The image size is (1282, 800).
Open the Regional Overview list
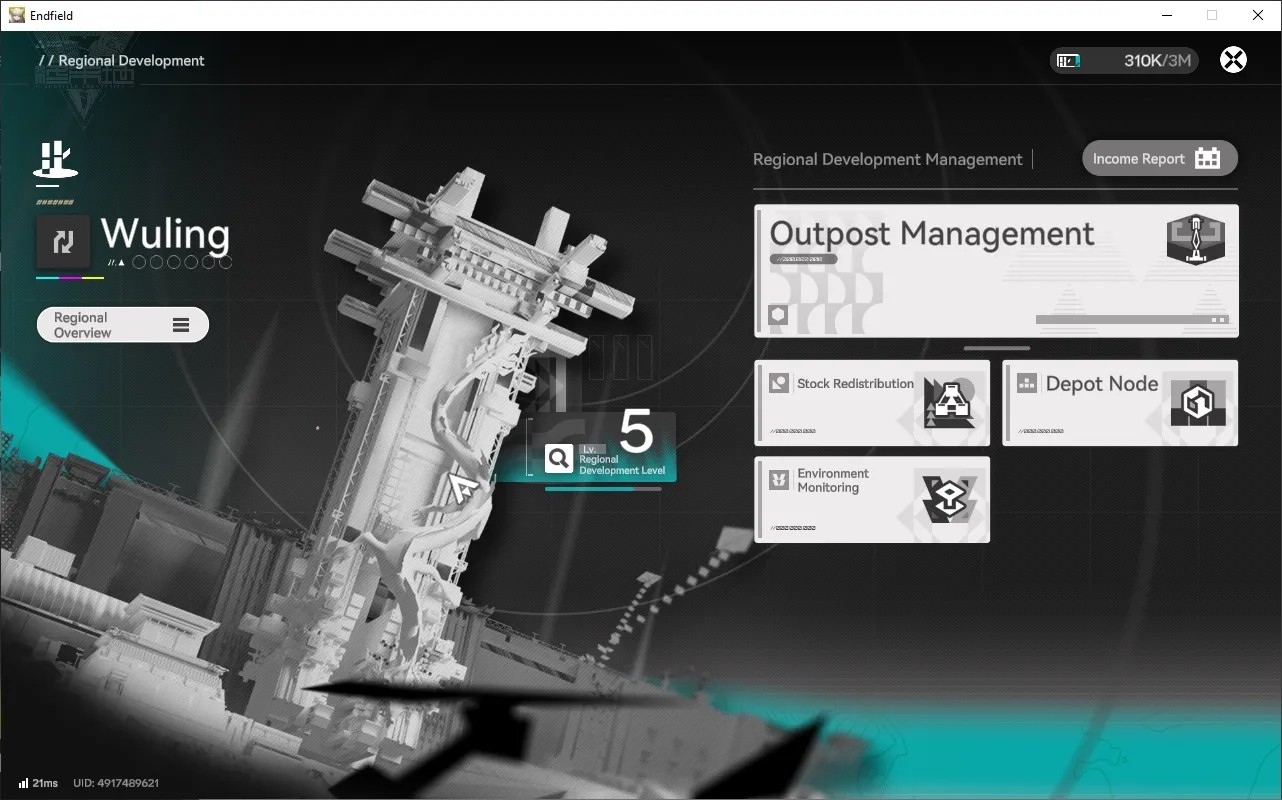[123, 325]
